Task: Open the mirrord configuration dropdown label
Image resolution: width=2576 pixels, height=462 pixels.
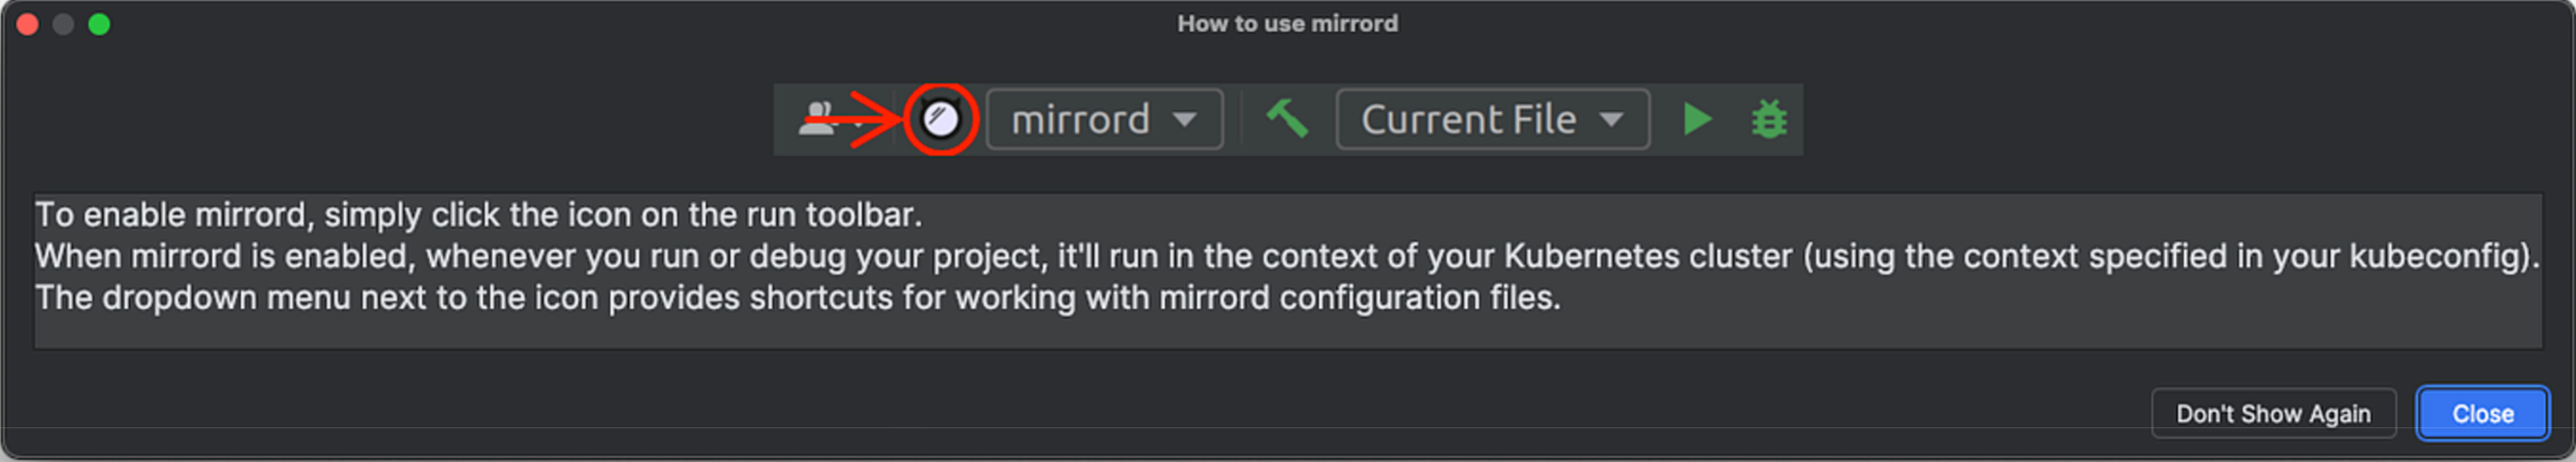Action: tap(1080, 120)
